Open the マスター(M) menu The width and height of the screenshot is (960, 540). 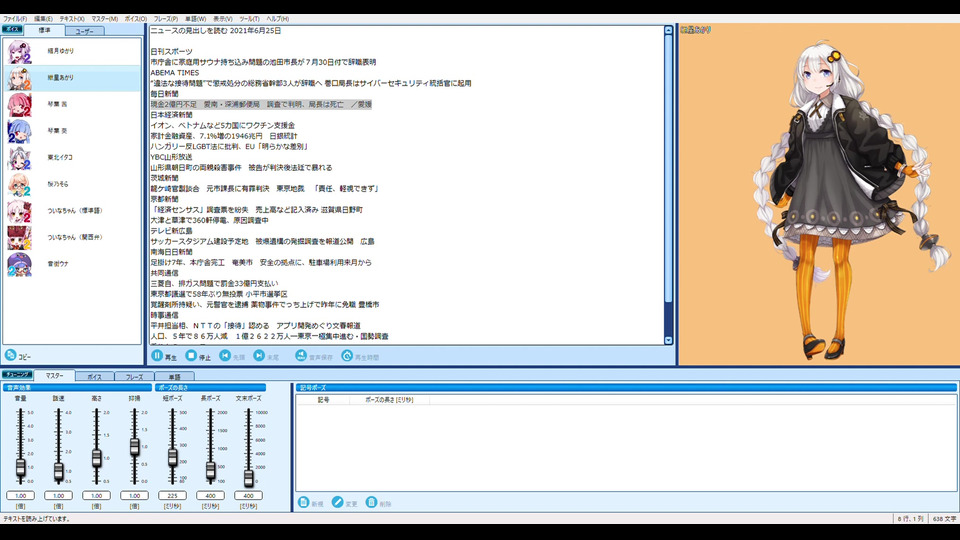click(x=105, y=19)
